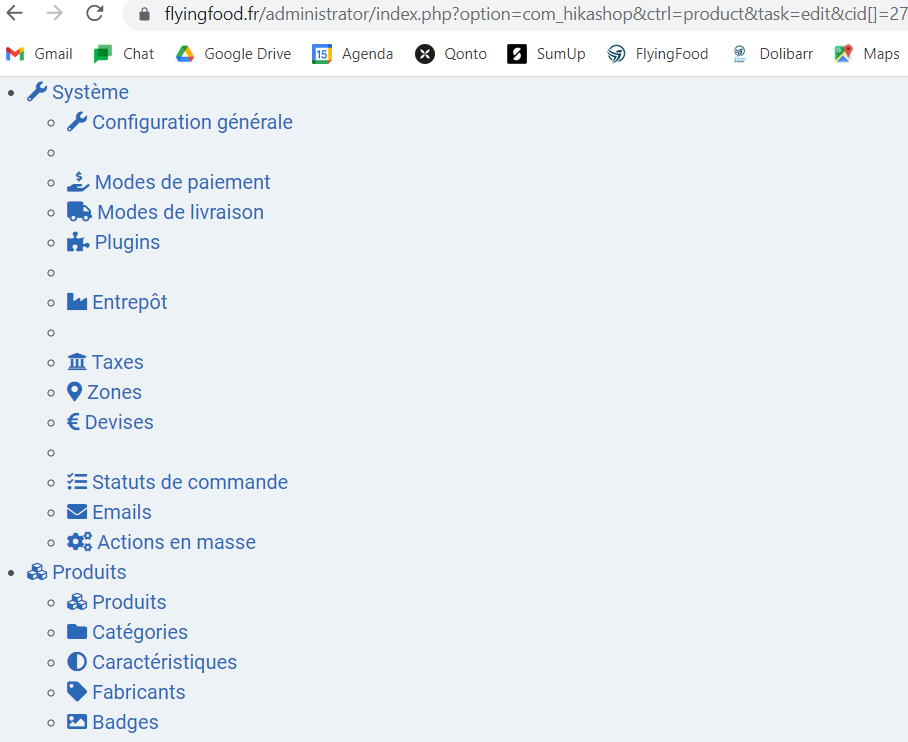The image size is (908, 742).
Task: Open the Qonto bookmark
Action: (451, 54)
